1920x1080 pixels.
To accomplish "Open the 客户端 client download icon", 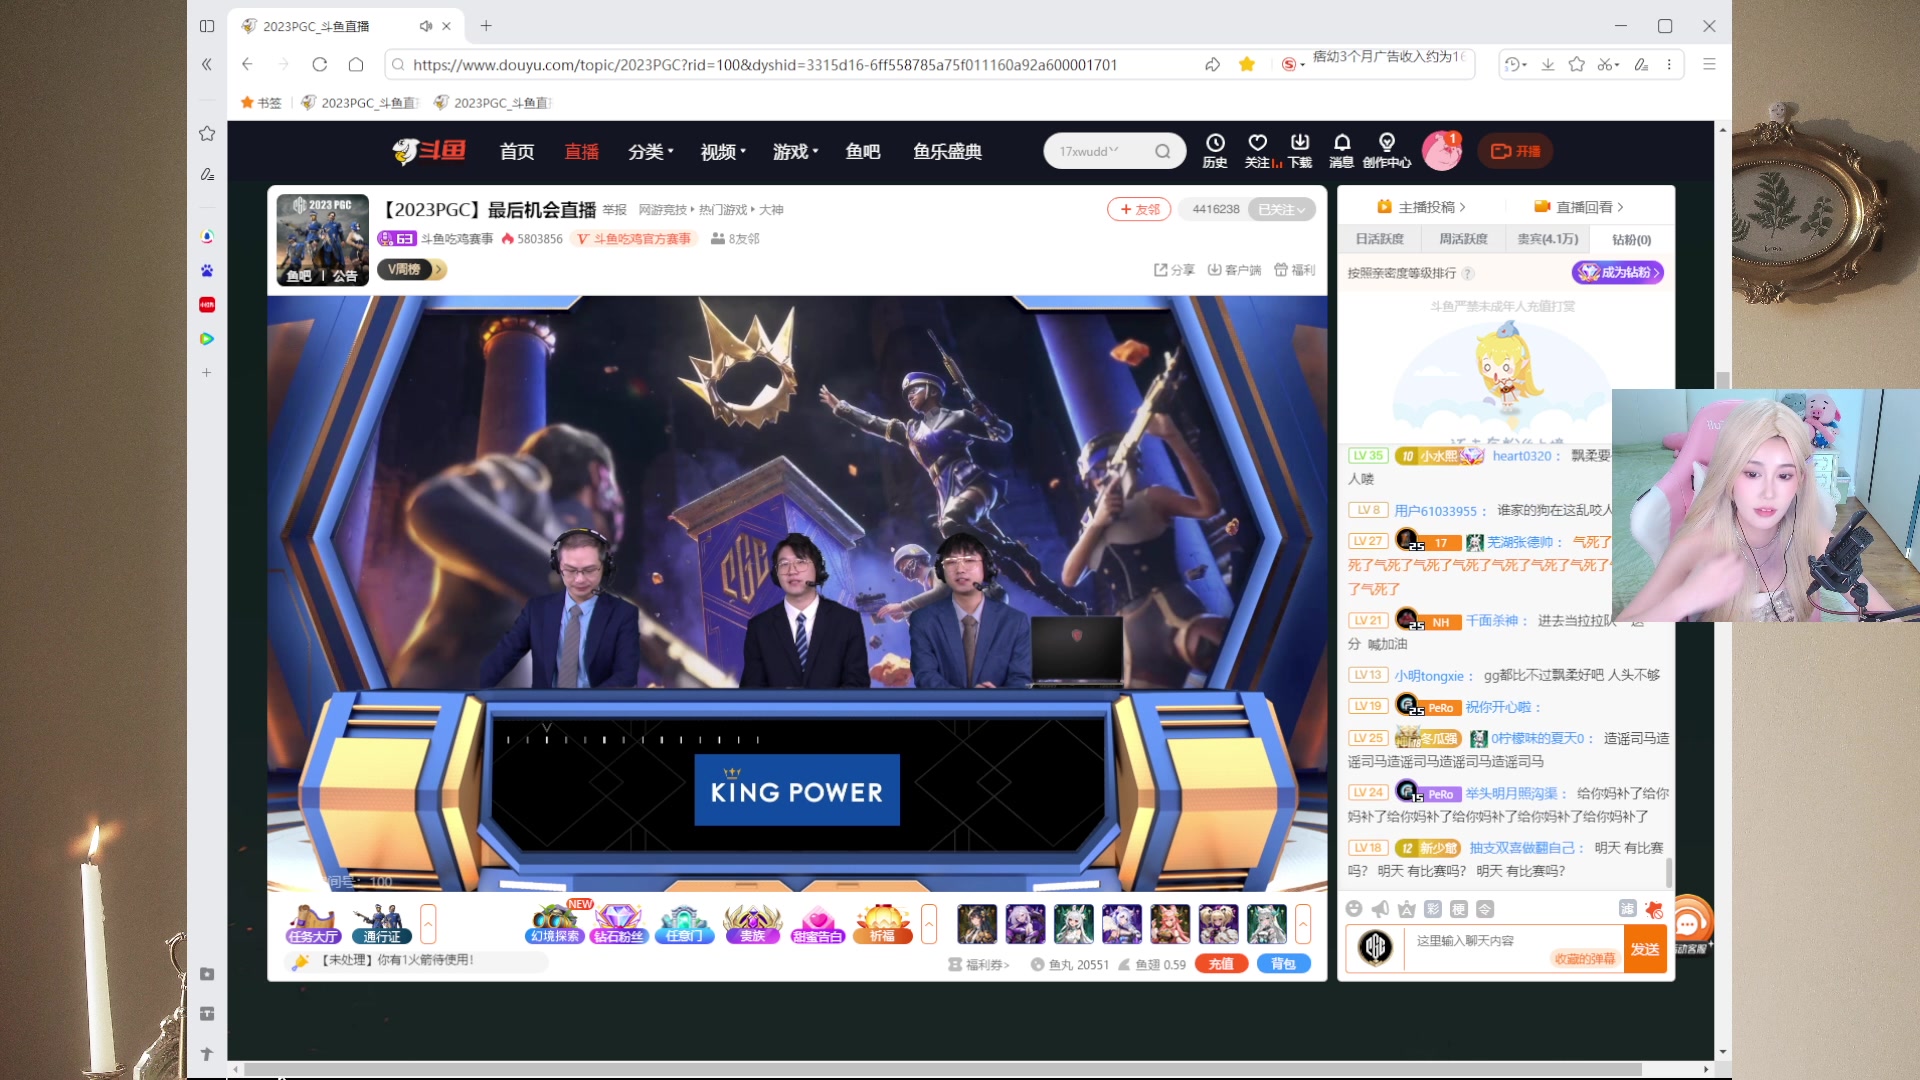I will tap(1234, 270).
